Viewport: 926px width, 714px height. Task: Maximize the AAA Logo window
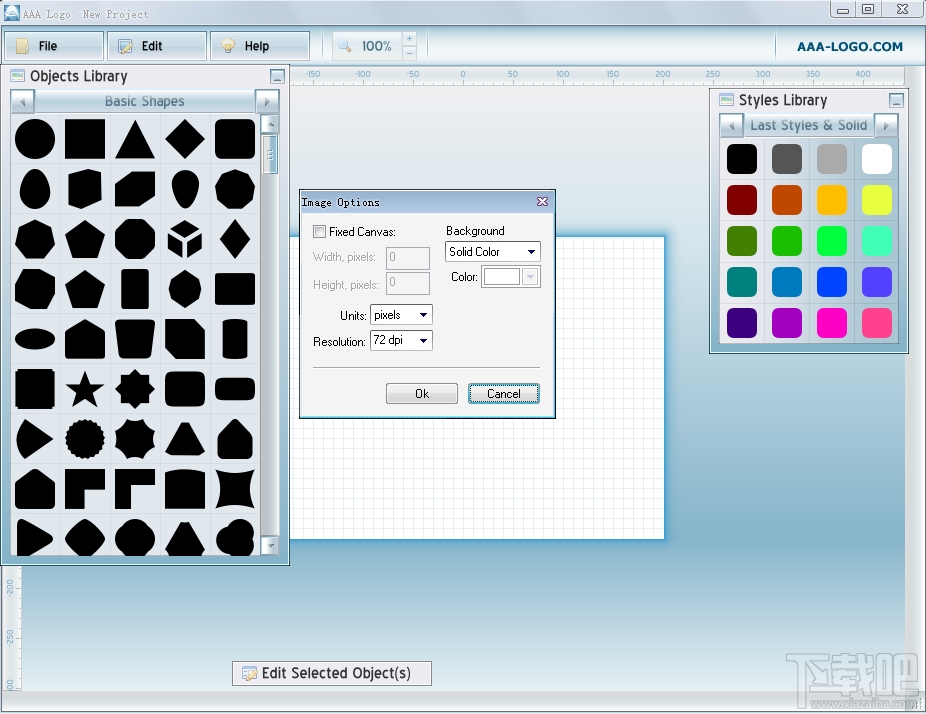868,9
